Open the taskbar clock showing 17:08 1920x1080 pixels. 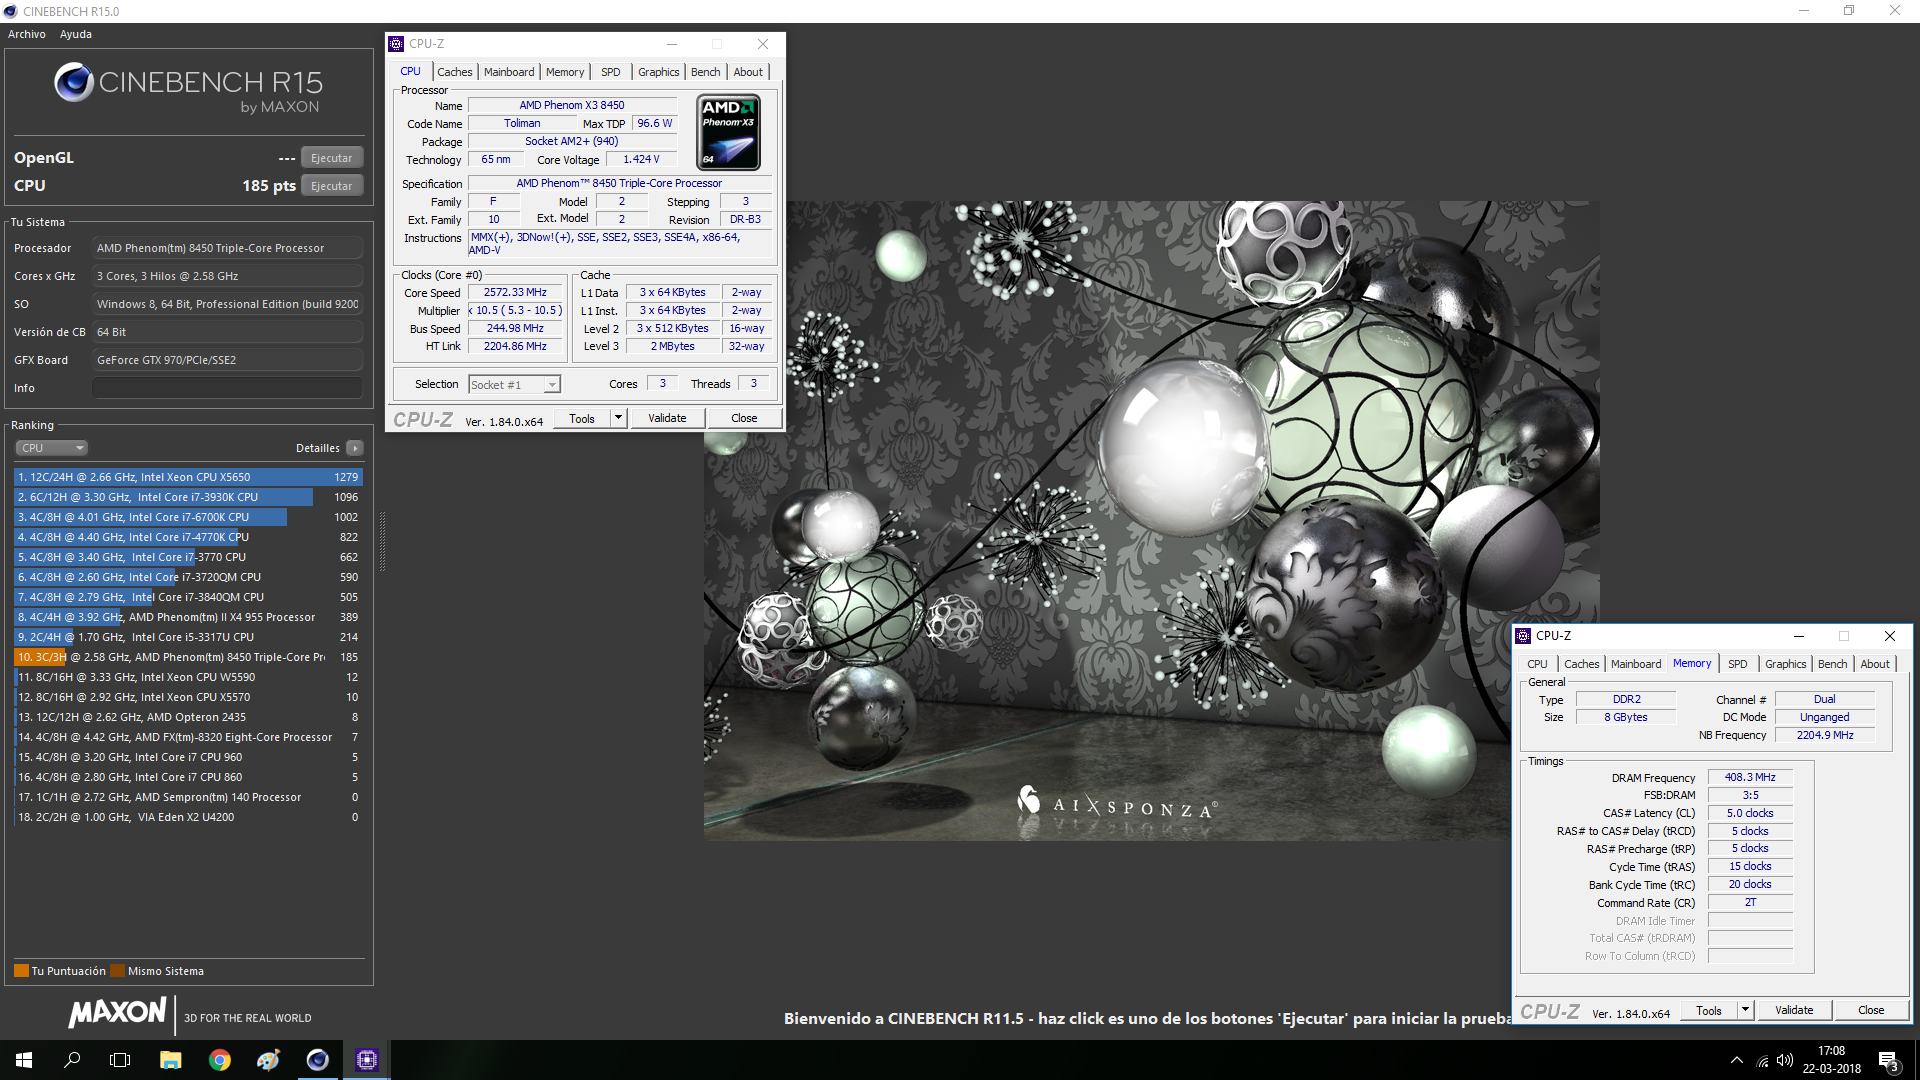pyautogui.click(x=1831, y=1060)
